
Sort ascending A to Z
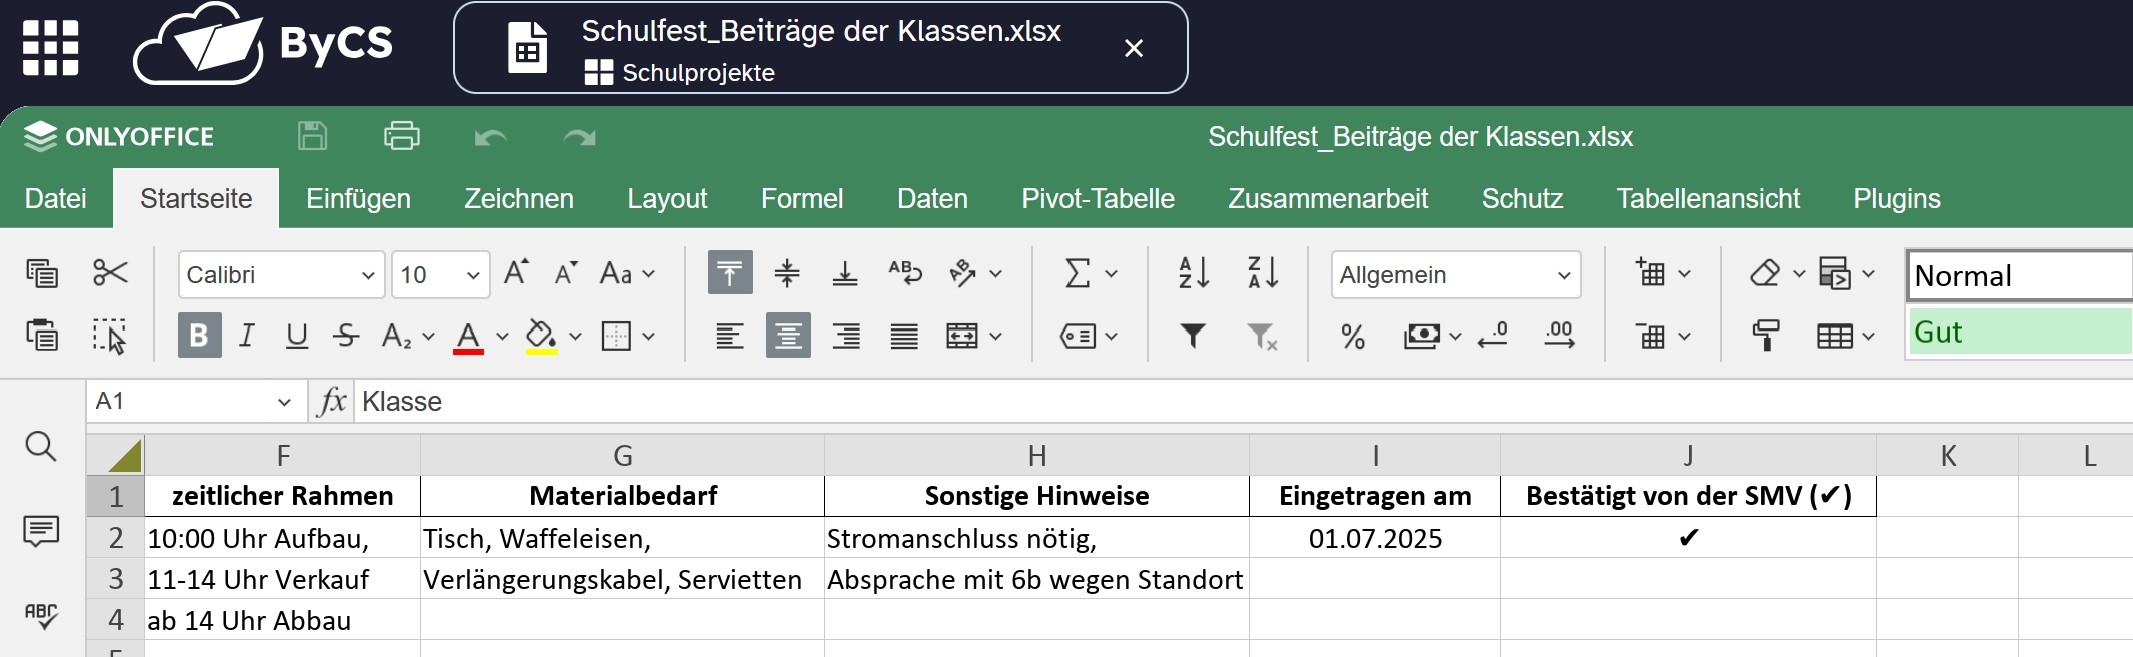pos(1194,273)
